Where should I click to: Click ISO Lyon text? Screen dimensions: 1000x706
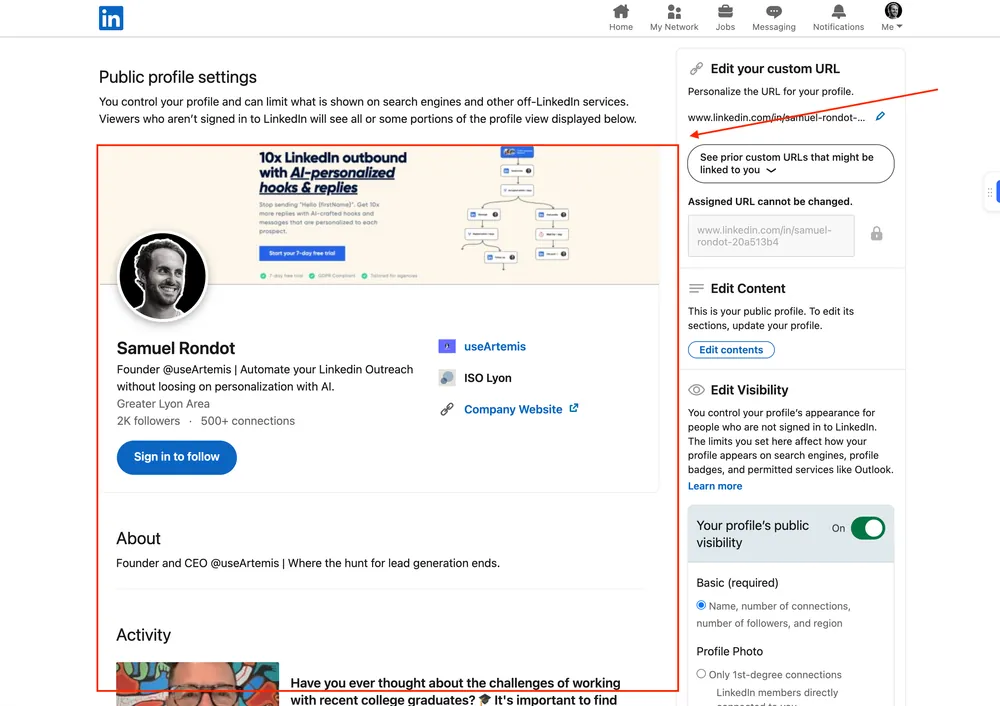(x=487, y=378)
